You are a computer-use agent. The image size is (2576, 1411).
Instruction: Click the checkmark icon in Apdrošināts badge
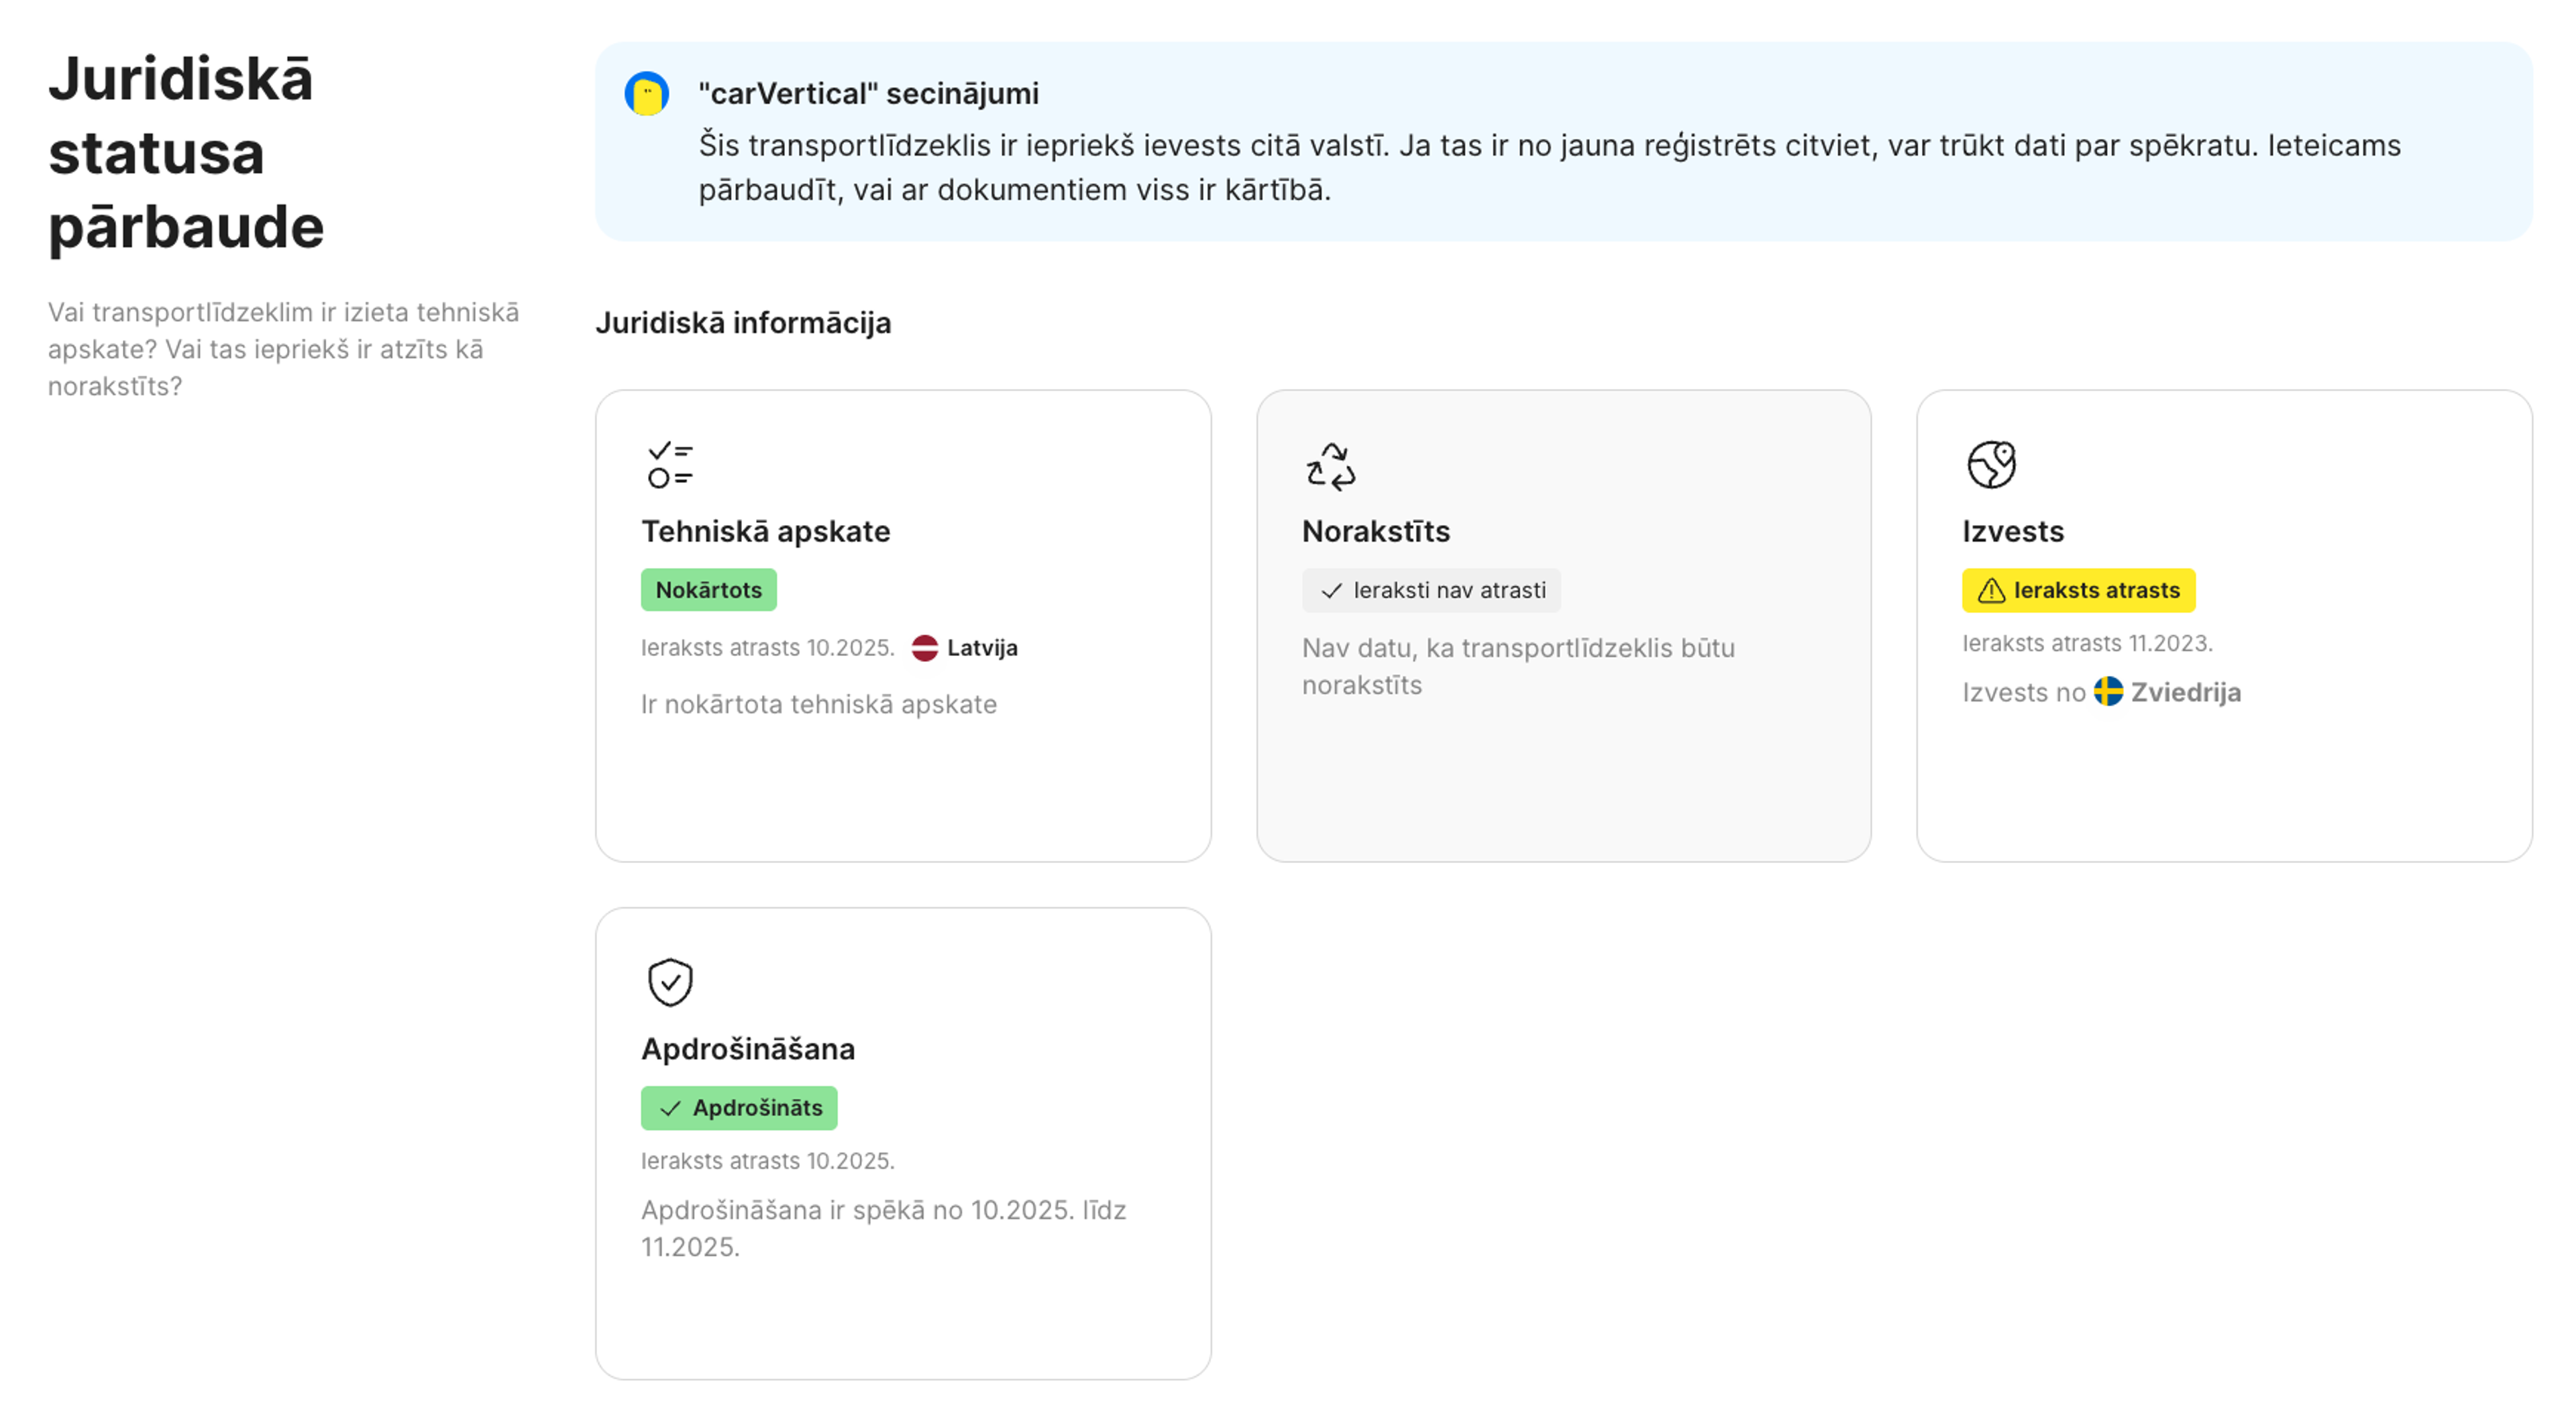(x=670, y=1108)
